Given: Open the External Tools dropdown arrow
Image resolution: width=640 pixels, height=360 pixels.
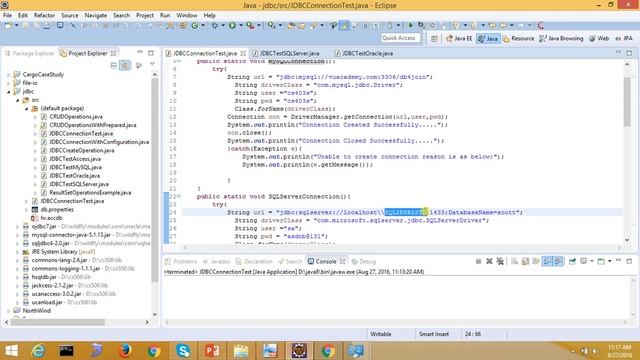Looking at the screenshot, I should [258, 25].
